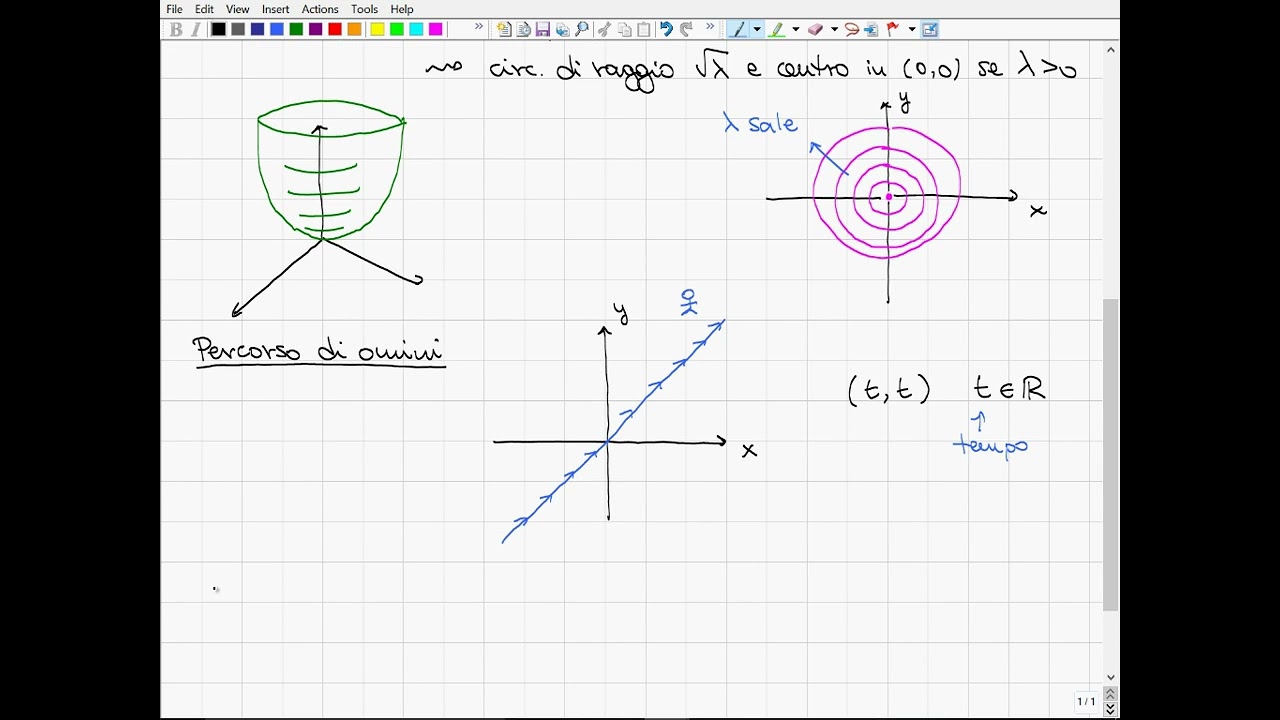Choose the purple ink color swatch
The image size is (1280, 720).
[316, 30]
